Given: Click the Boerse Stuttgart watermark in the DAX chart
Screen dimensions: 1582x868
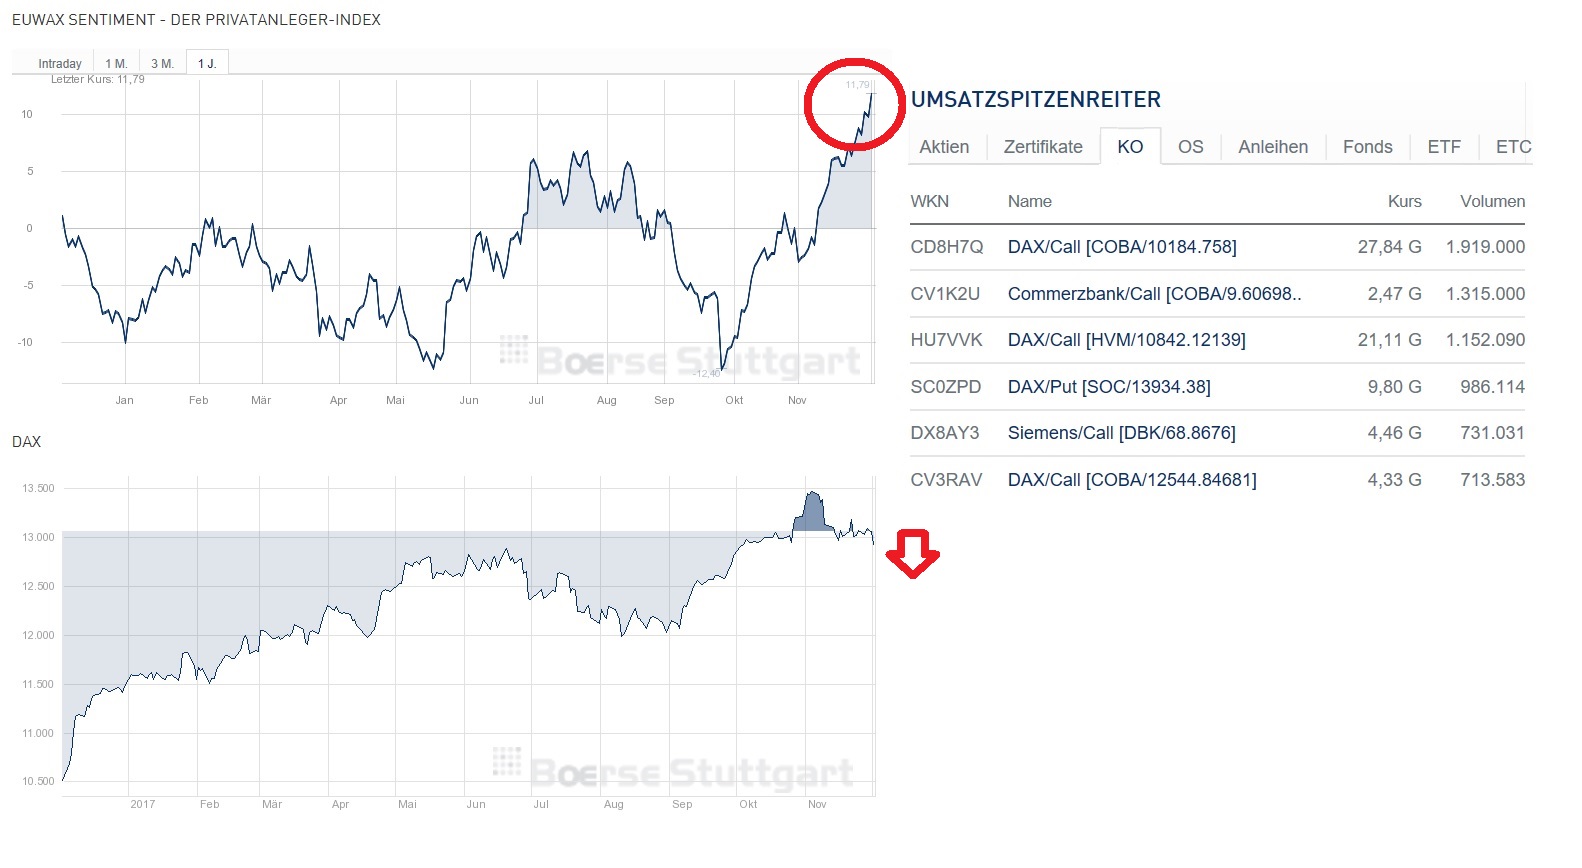Looking at the screenshot, I should pos(675,770).
